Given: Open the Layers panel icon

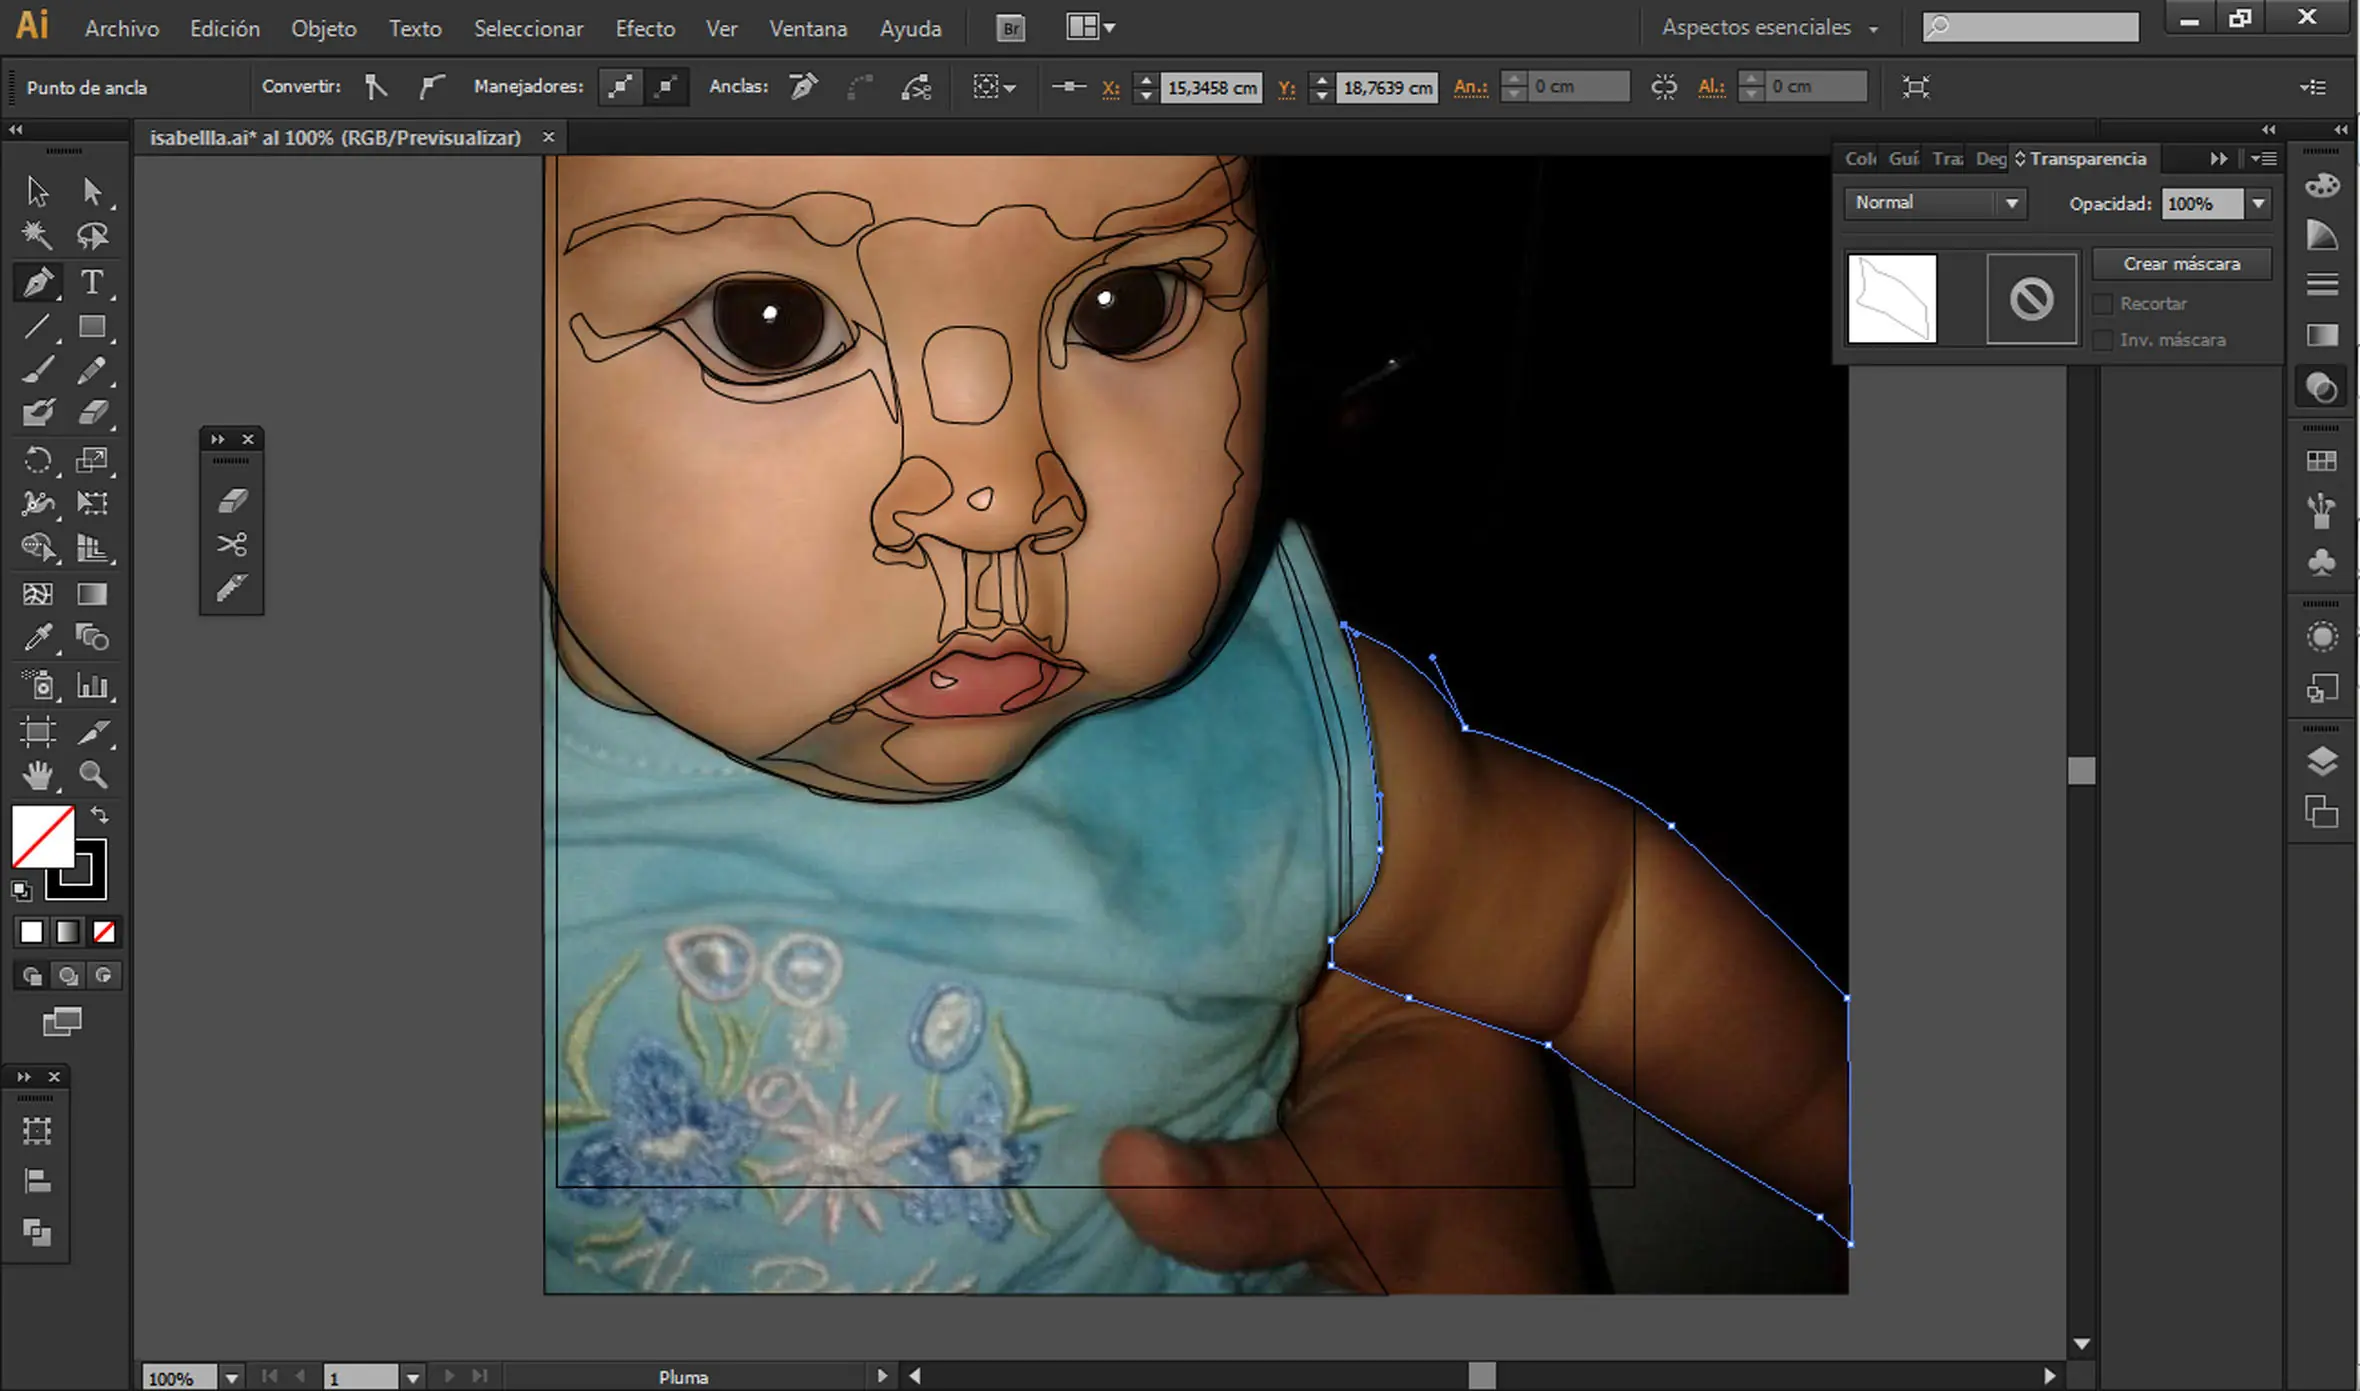Looking at the screenshot, I should click(x=2322, y=762).
